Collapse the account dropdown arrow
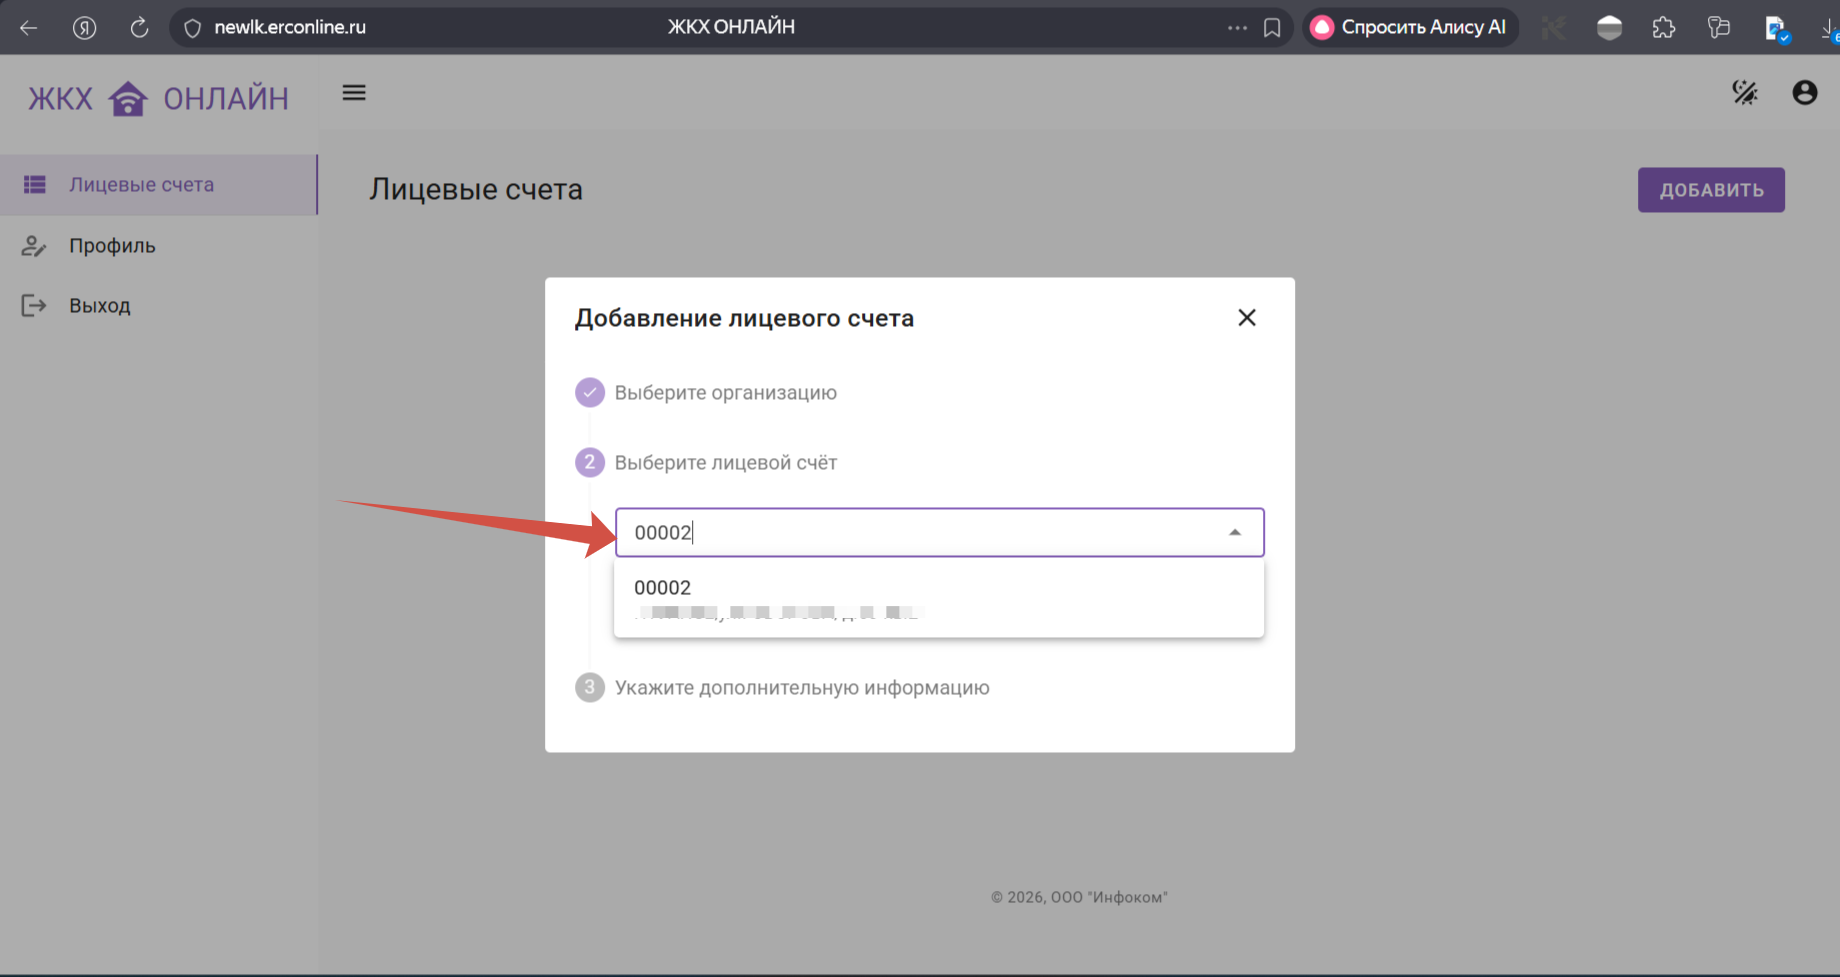The image size is (1840, 977). pyautogui.click(x=1235, y=533)
